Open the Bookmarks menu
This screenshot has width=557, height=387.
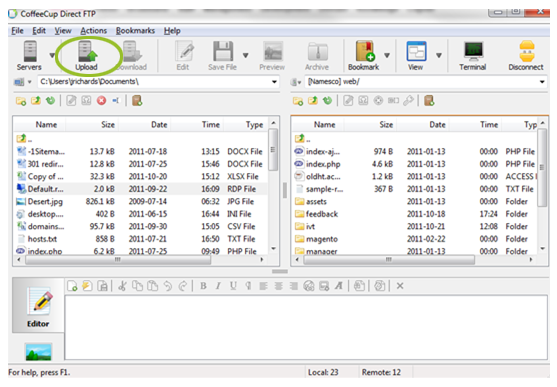point(135,31)
